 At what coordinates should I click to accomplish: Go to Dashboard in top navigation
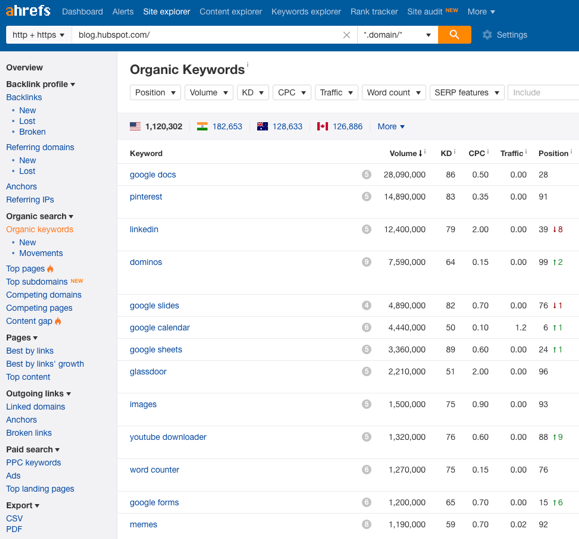(x=82, y=12)
